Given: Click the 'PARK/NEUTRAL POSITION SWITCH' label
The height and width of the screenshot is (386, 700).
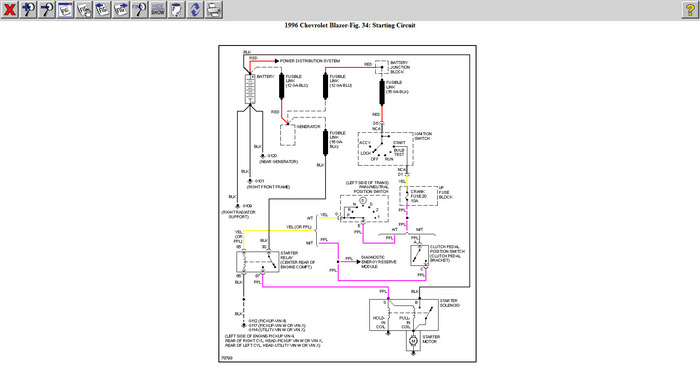Looking at the screenshot, I should click(371, 189).
